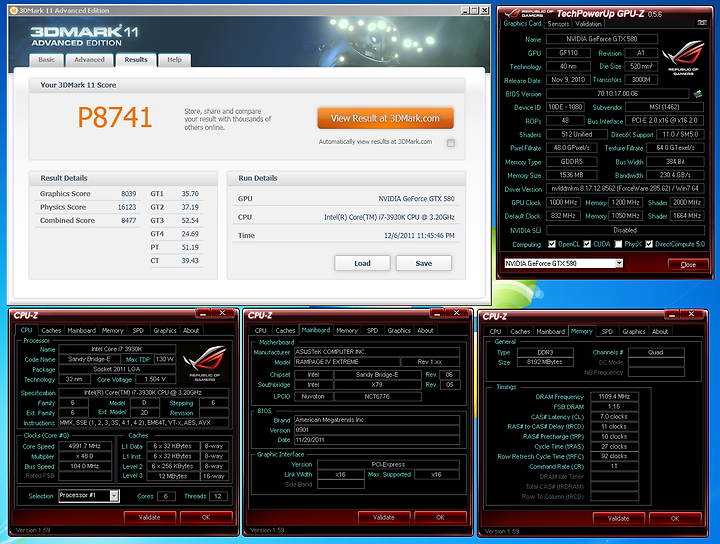
Task: Open Graphics tab in CPU-Z mainboard window
Action: pos(399,331)
